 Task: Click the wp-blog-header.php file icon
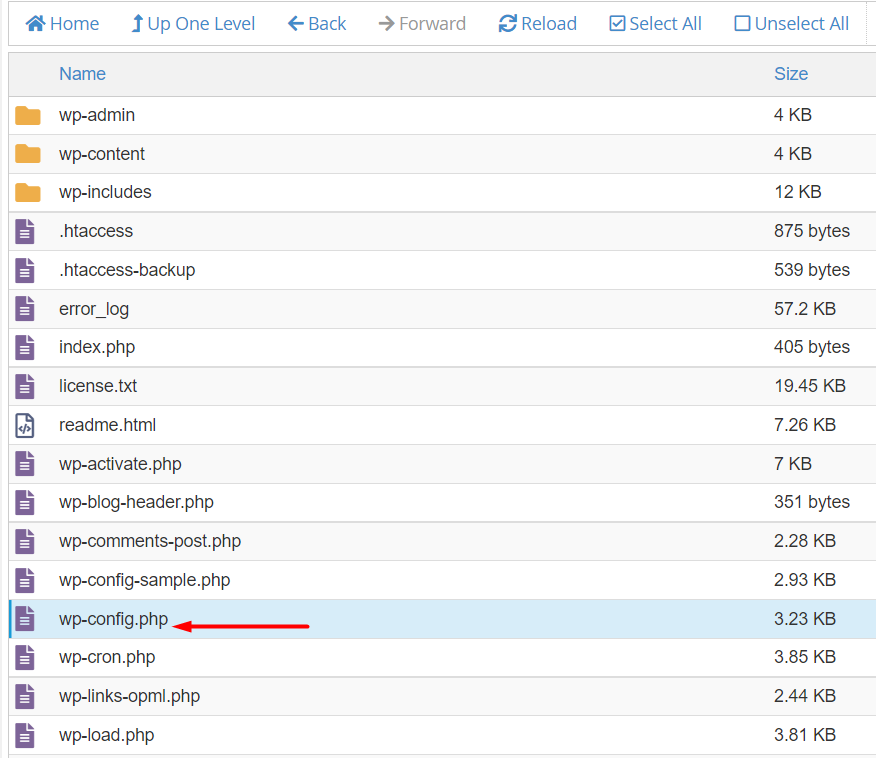pyautogui.click(x=25, y=502)
